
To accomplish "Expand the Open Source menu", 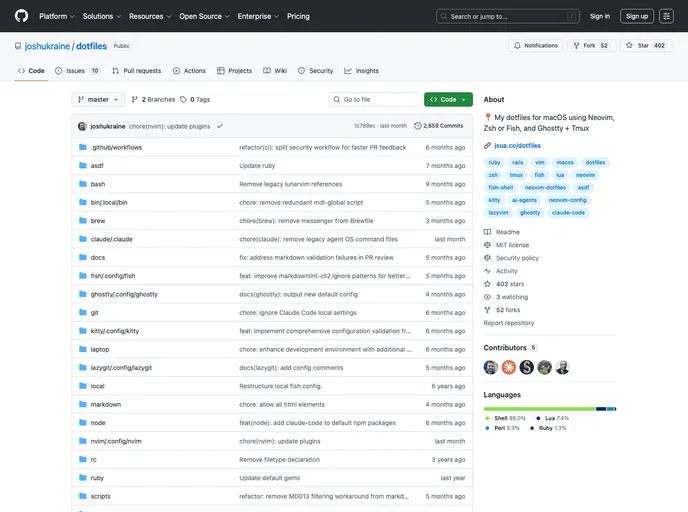I will pos(204,16).
